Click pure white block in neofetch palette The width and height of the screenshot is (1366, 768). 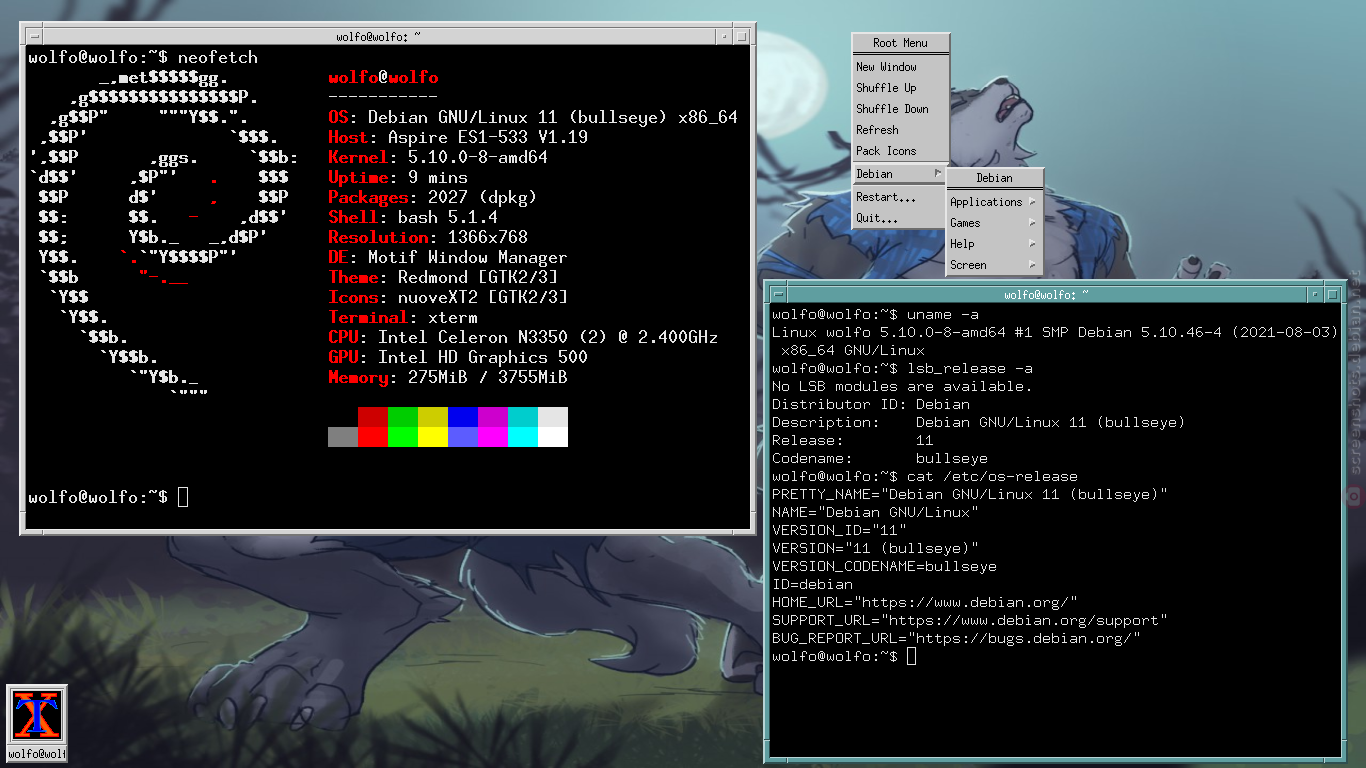coord(553,437)
